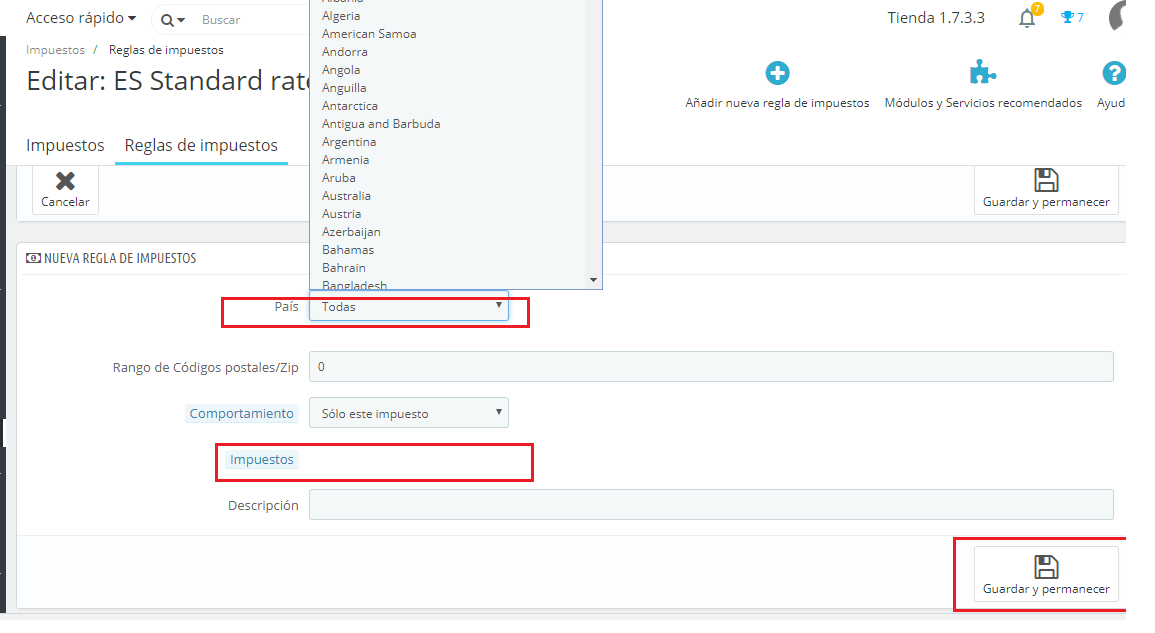The image size is (1155, 633).
Task: Click Módulos y Servicios recomendados label
Action: [983, 103]
